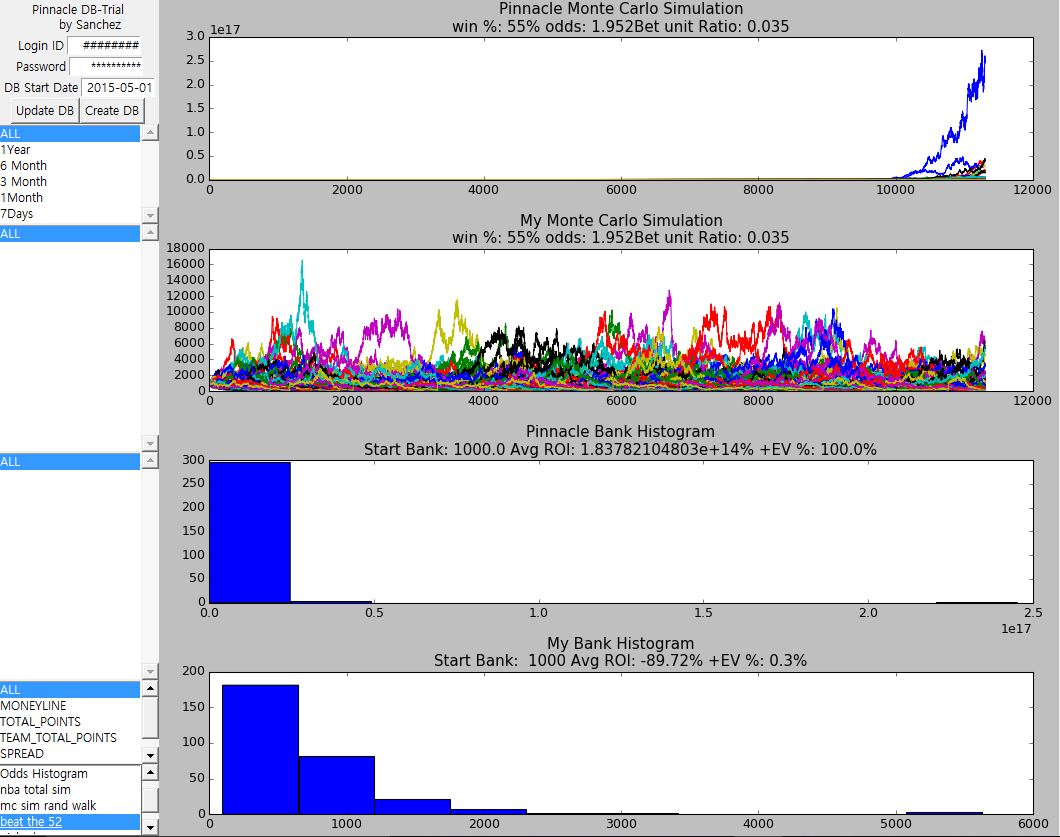1060x837 pixels.
Task: Select the Odds Histogram analysis entry
Action: click(x=70, y=773)
